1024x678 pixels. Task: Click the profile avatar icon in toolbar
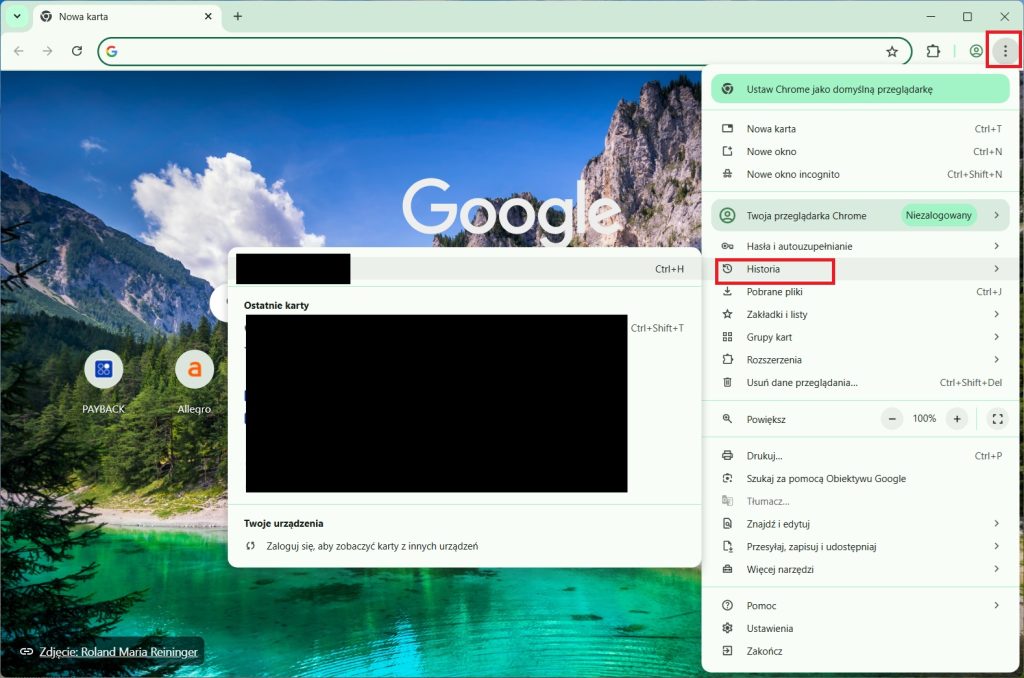point(976,51)
